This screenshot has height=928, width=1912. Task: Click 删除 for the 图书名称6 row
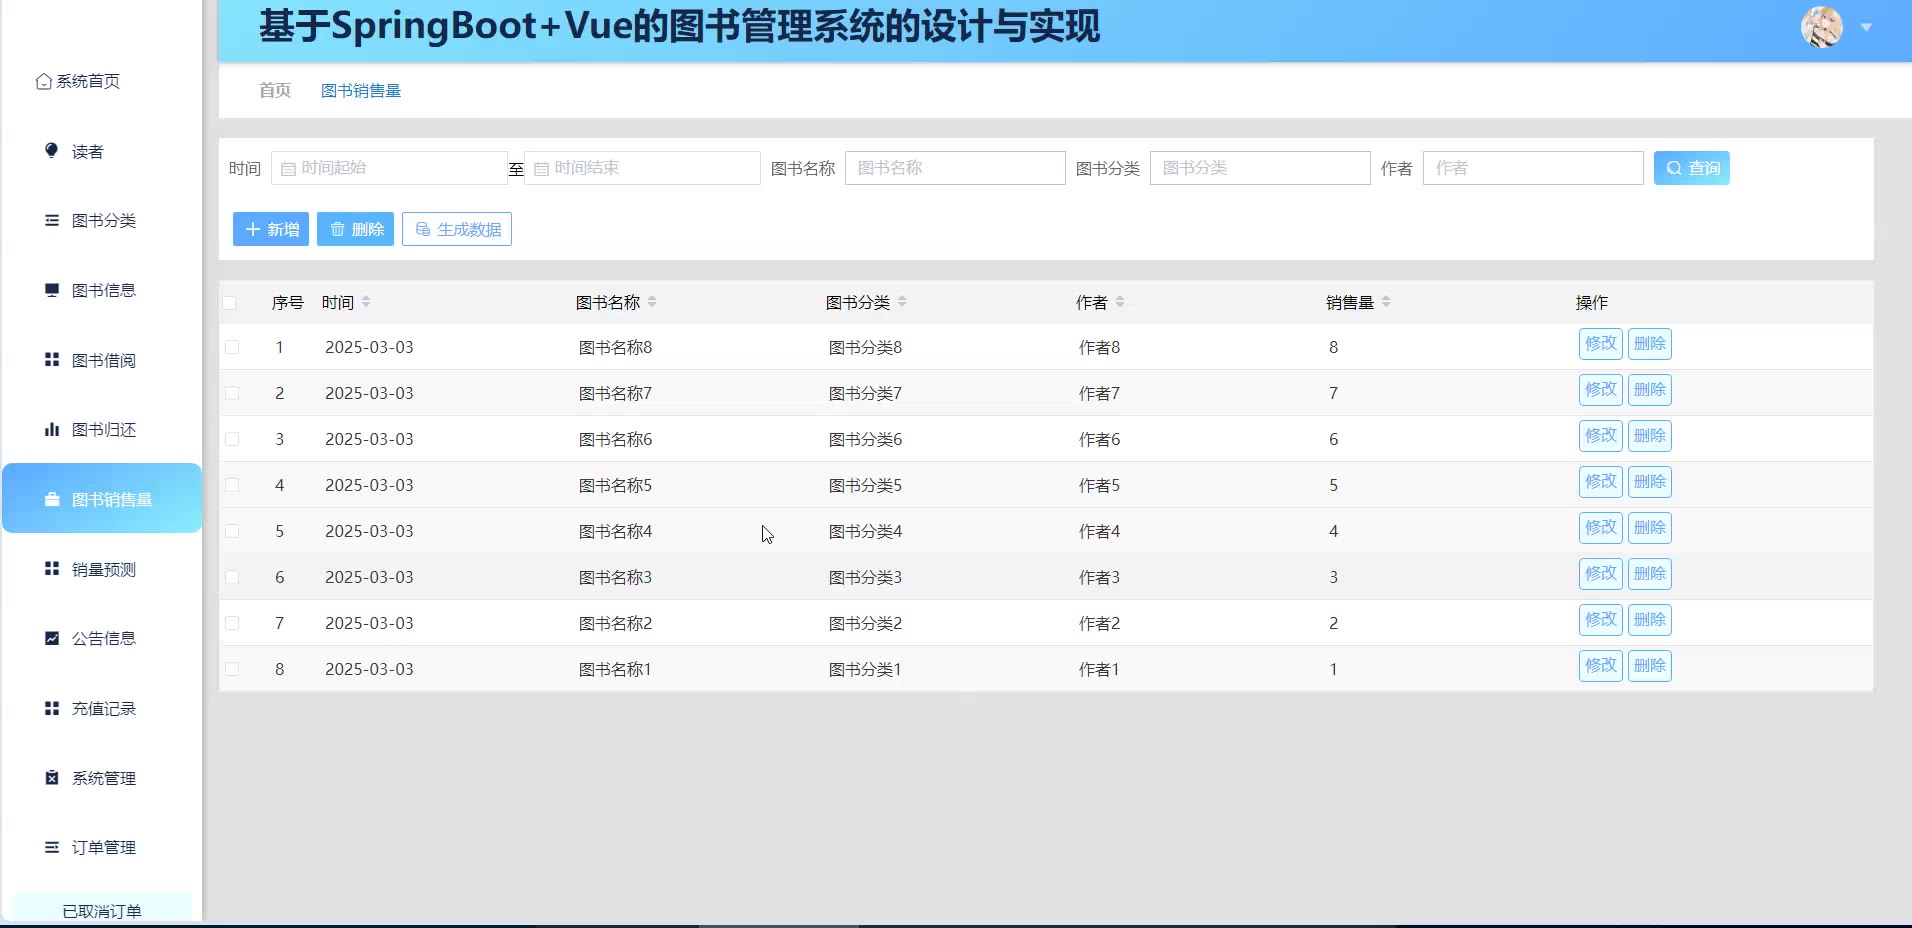(x=1650, y=436)
